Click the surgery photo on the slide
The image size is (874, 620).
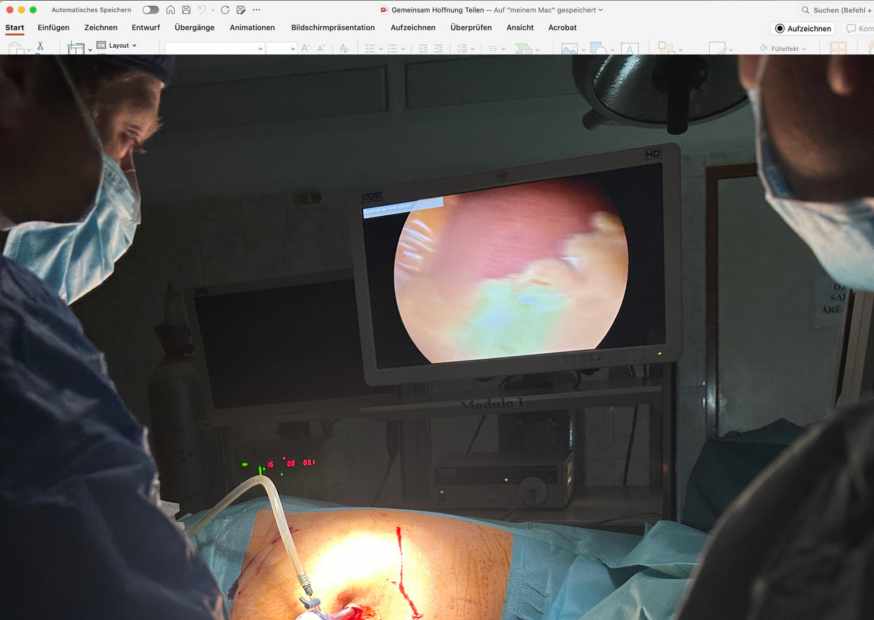coord(437,337)
